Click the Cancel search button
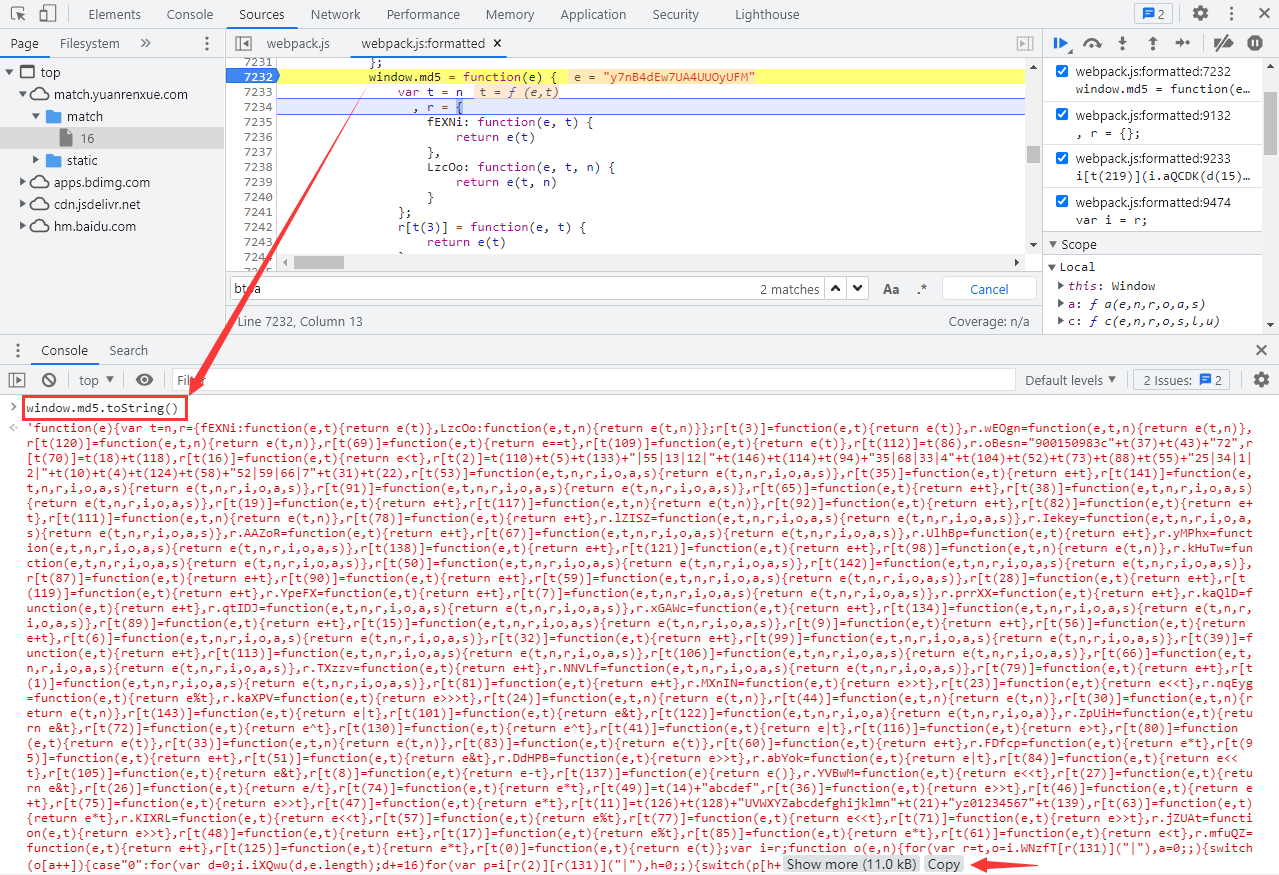Screen dimensions: 1279x875 coord(989,289)
